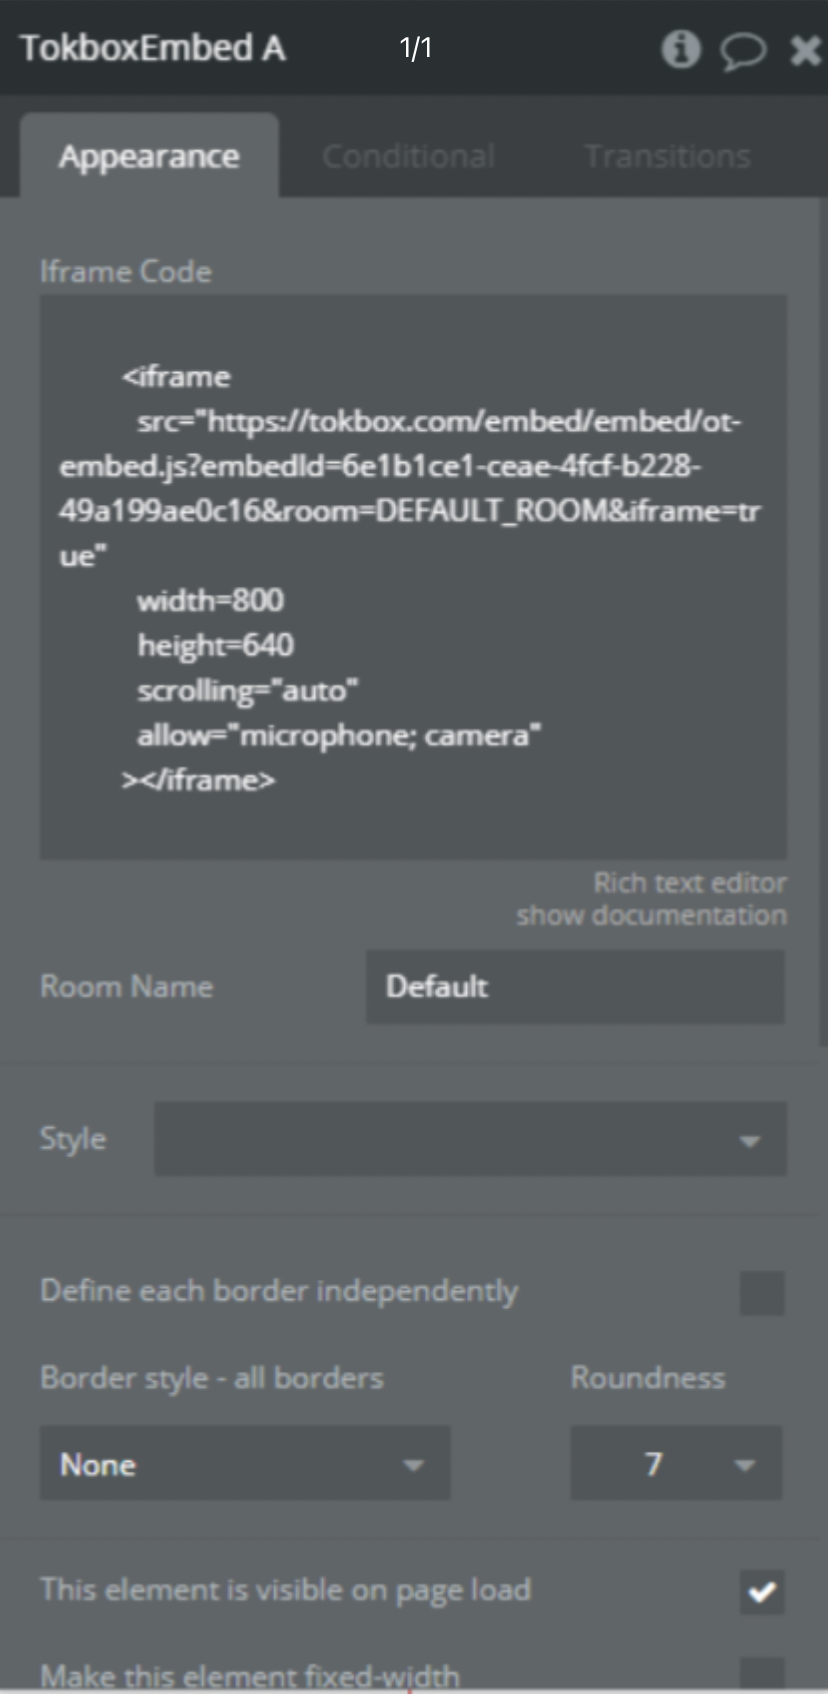Open the Transitions tab
Viewport: 828px width, 1694px height.
pos(667,156)
